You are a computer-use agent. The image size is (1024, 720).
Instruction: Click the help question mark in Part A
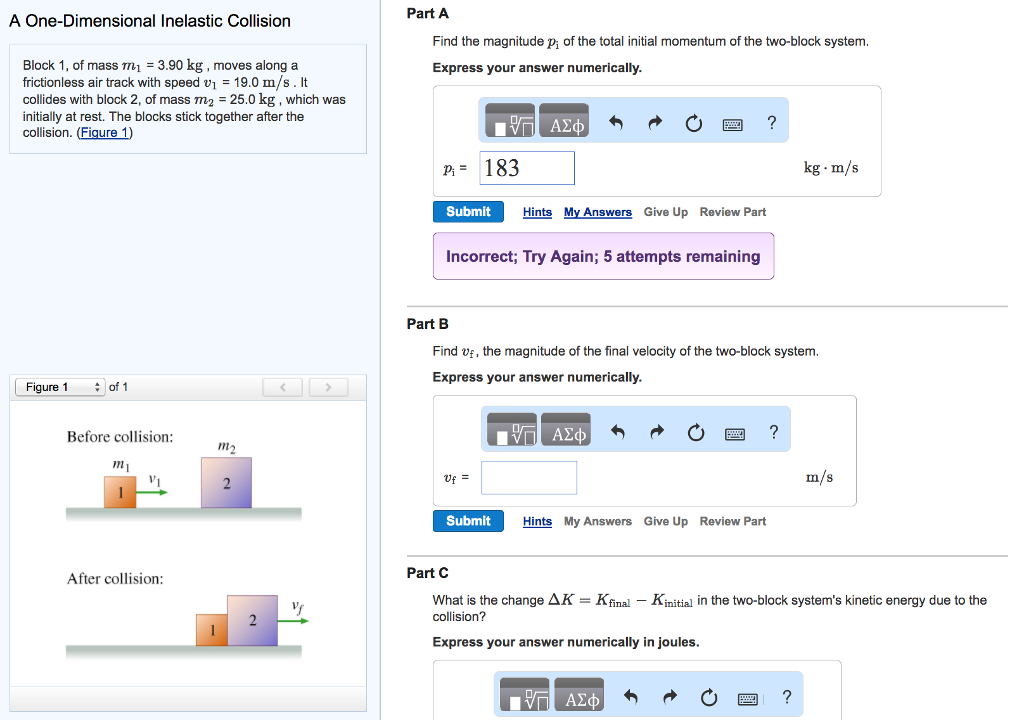[x=771, y=123]
